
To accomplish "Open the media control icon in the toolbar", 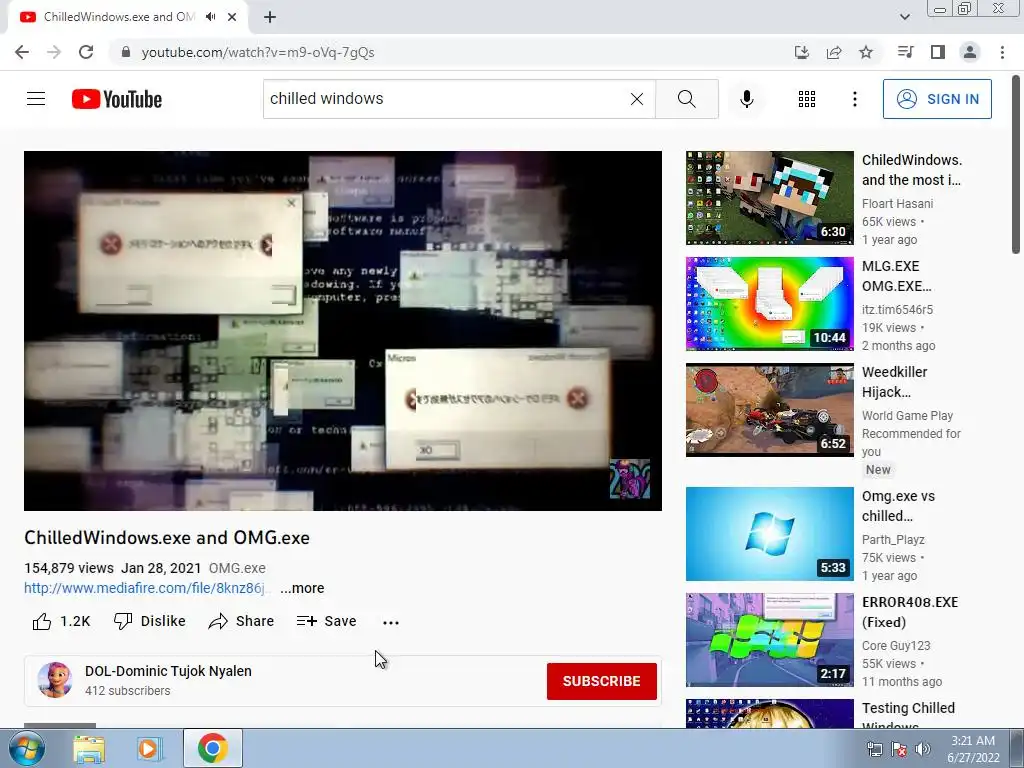I will click(x=905, y=52).
